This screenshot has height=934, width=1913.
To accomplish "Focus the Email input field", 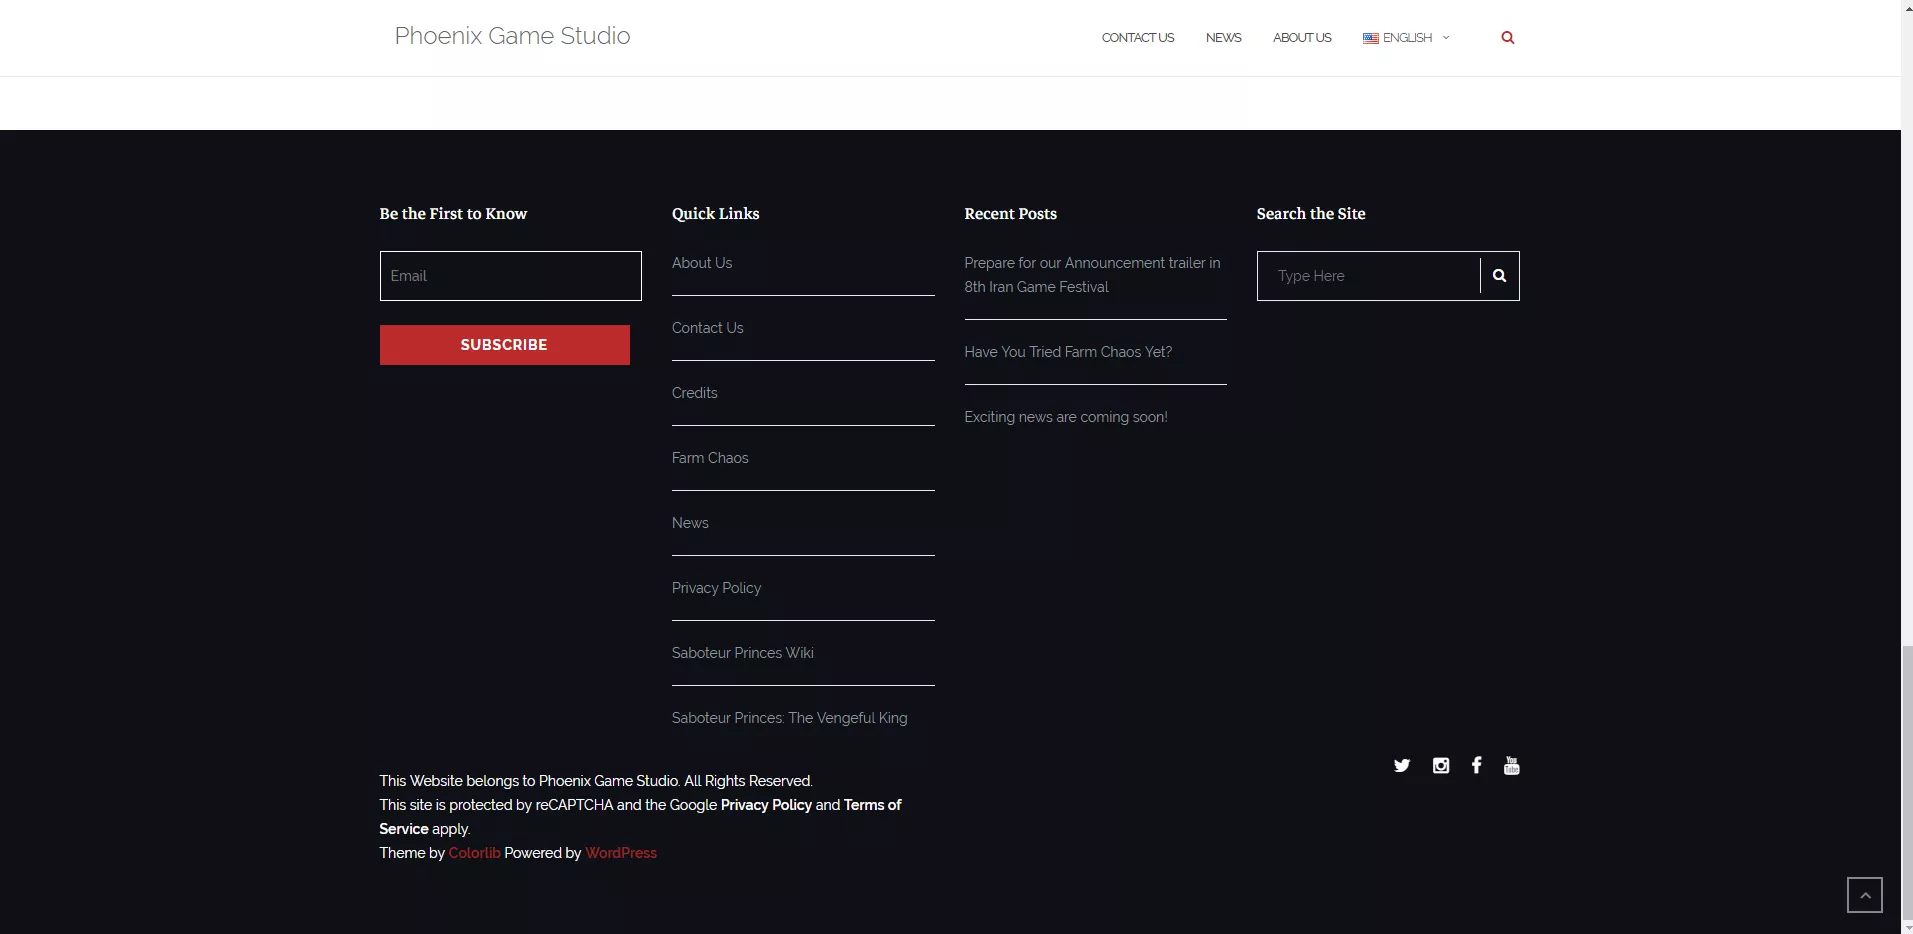I will [x=510, y=276].
